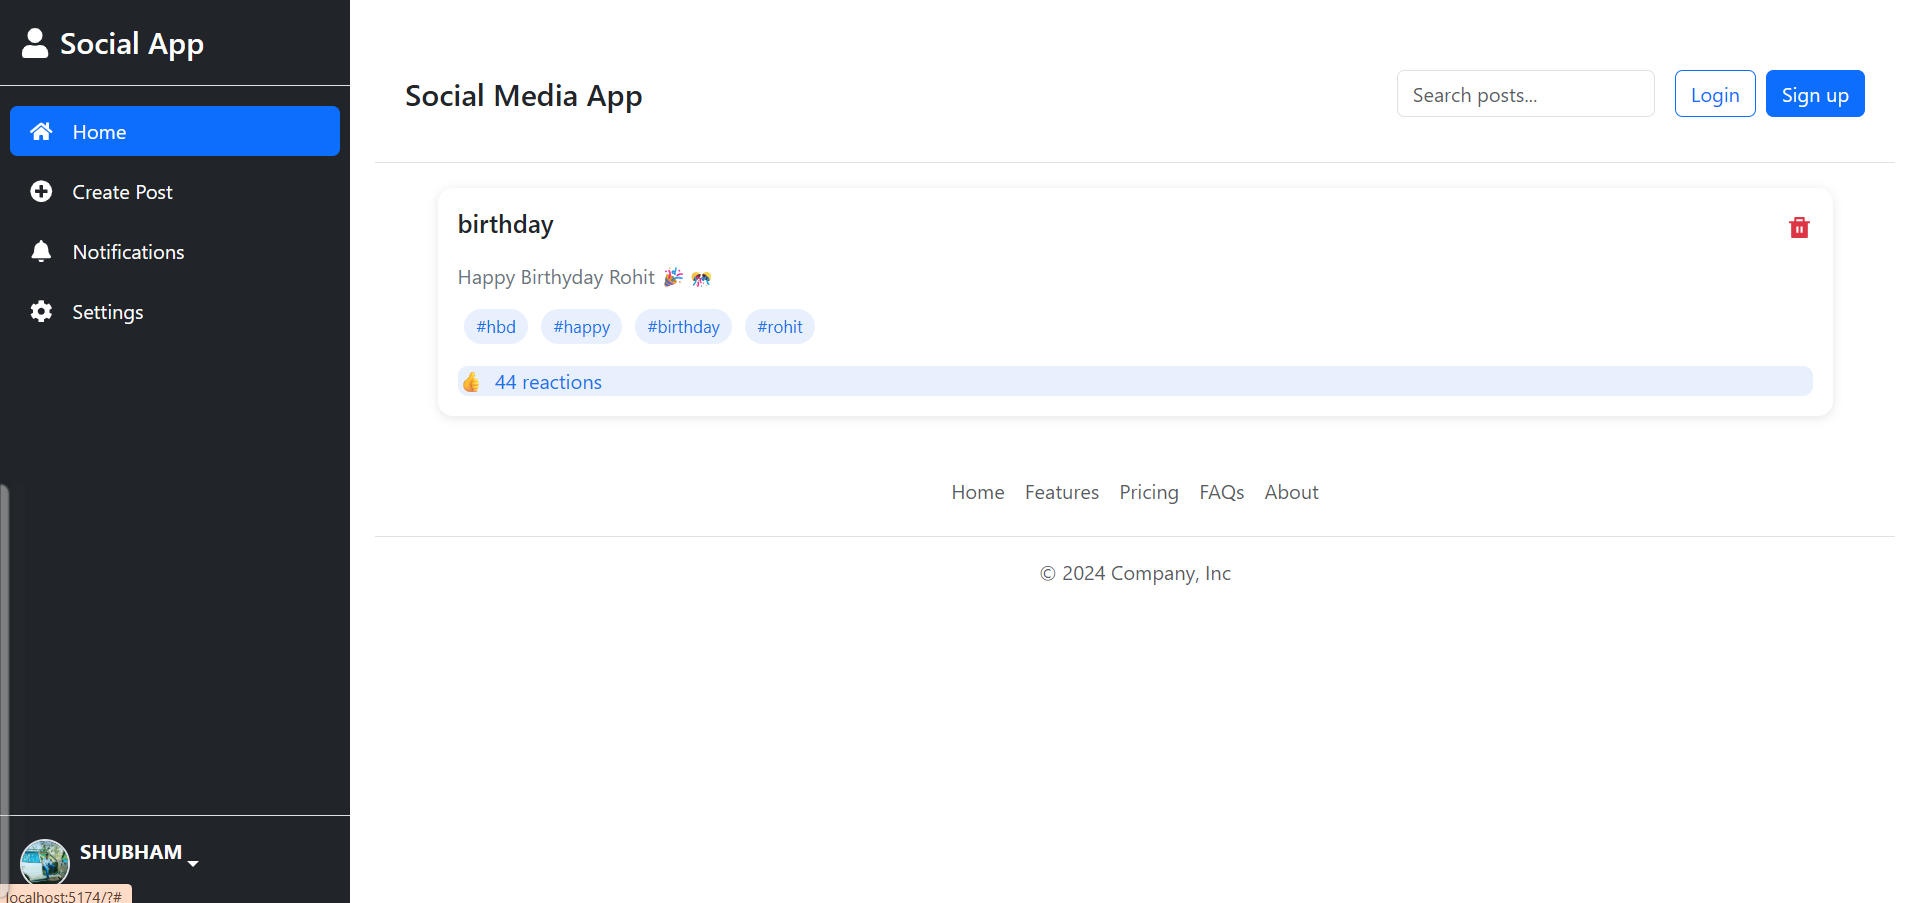Click the Create Post plus icon

pos(41,191)
